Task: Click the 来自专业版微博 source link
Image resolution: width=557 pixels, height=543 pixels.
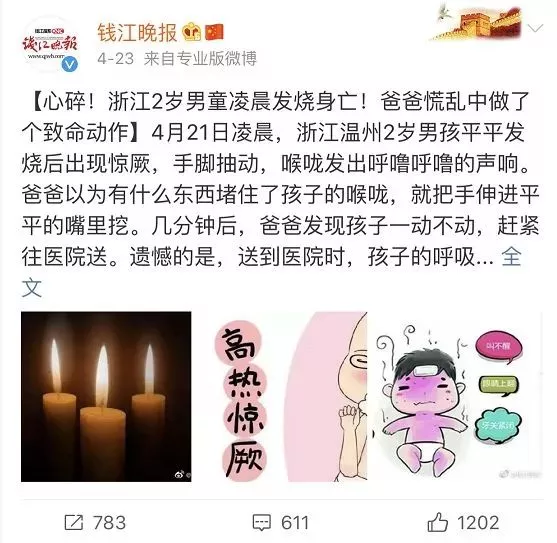Action: click(200, 58)
